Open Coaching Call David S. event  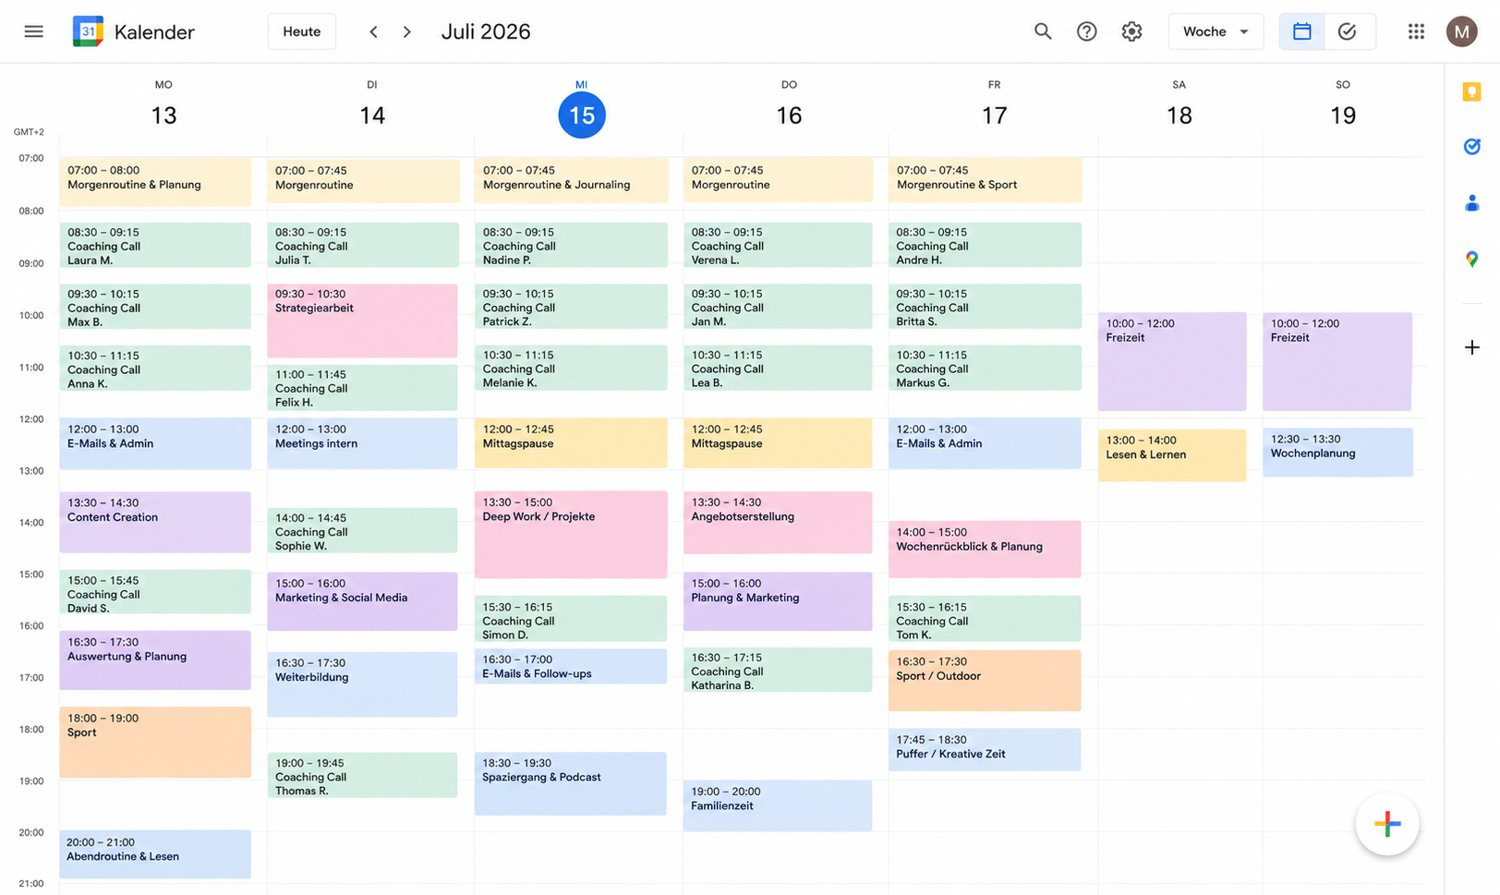155,592
